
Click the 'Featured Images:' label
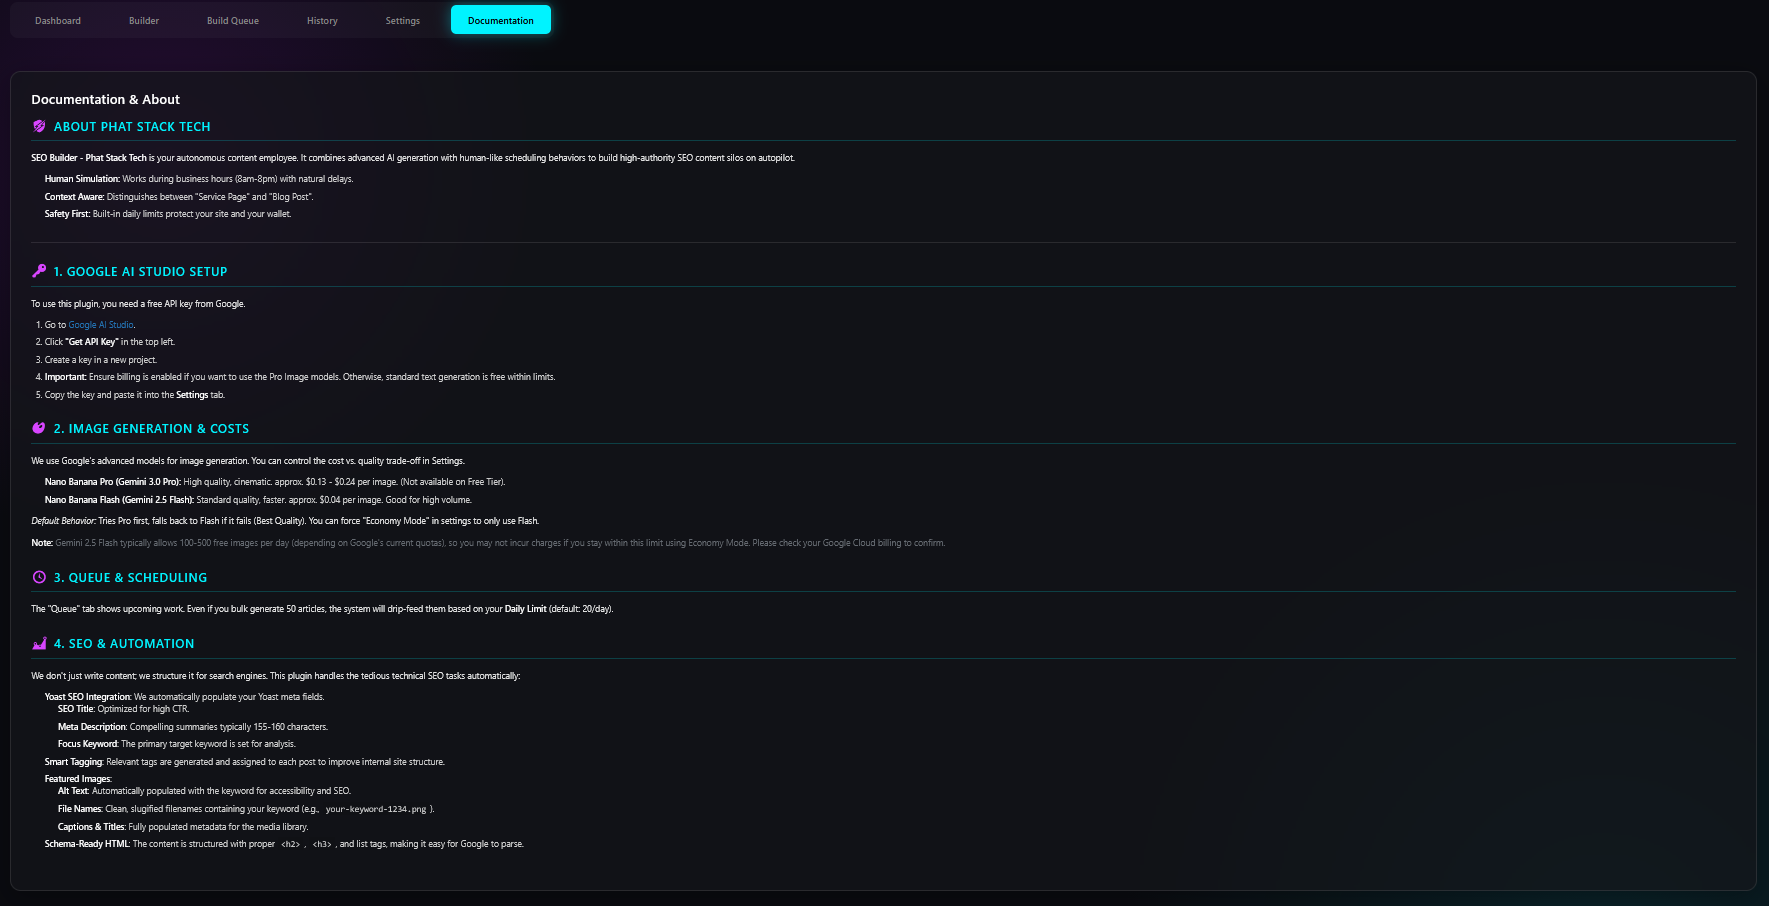[78, 779]
